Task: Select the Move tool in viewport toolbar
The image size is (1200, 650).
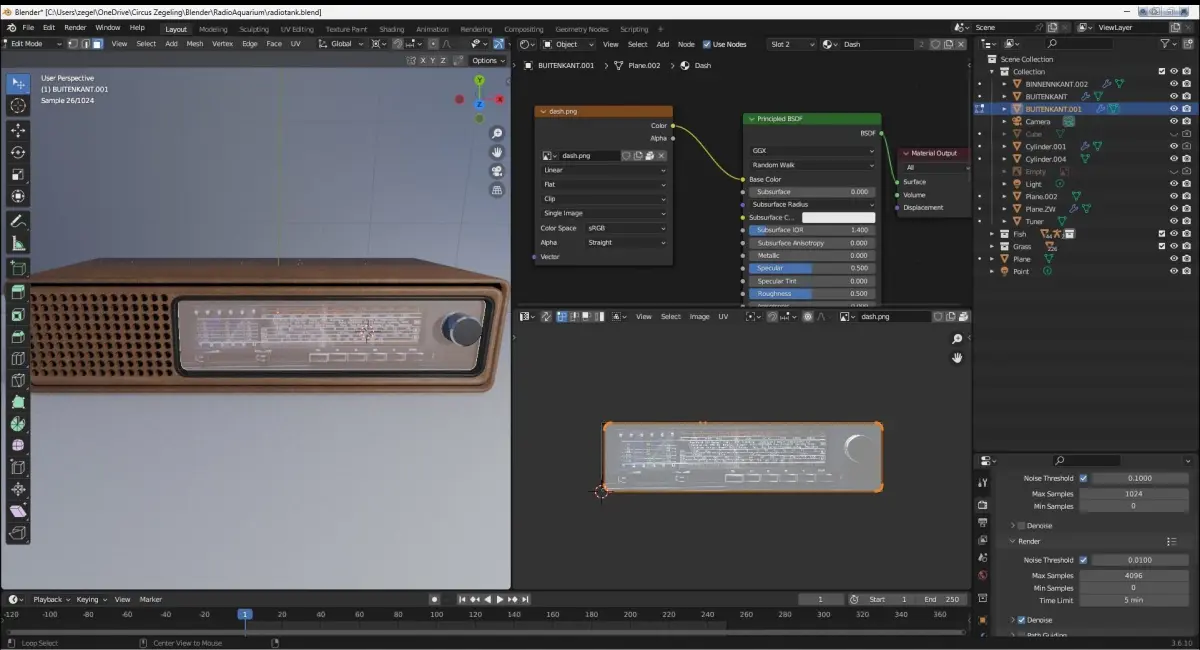Action: [18, 131]
